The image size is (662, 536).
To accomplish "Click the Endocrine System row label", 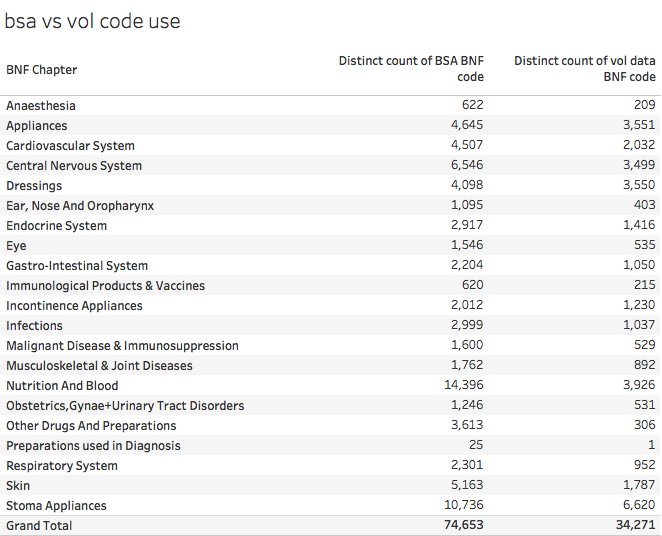I will tap(56, 226).
